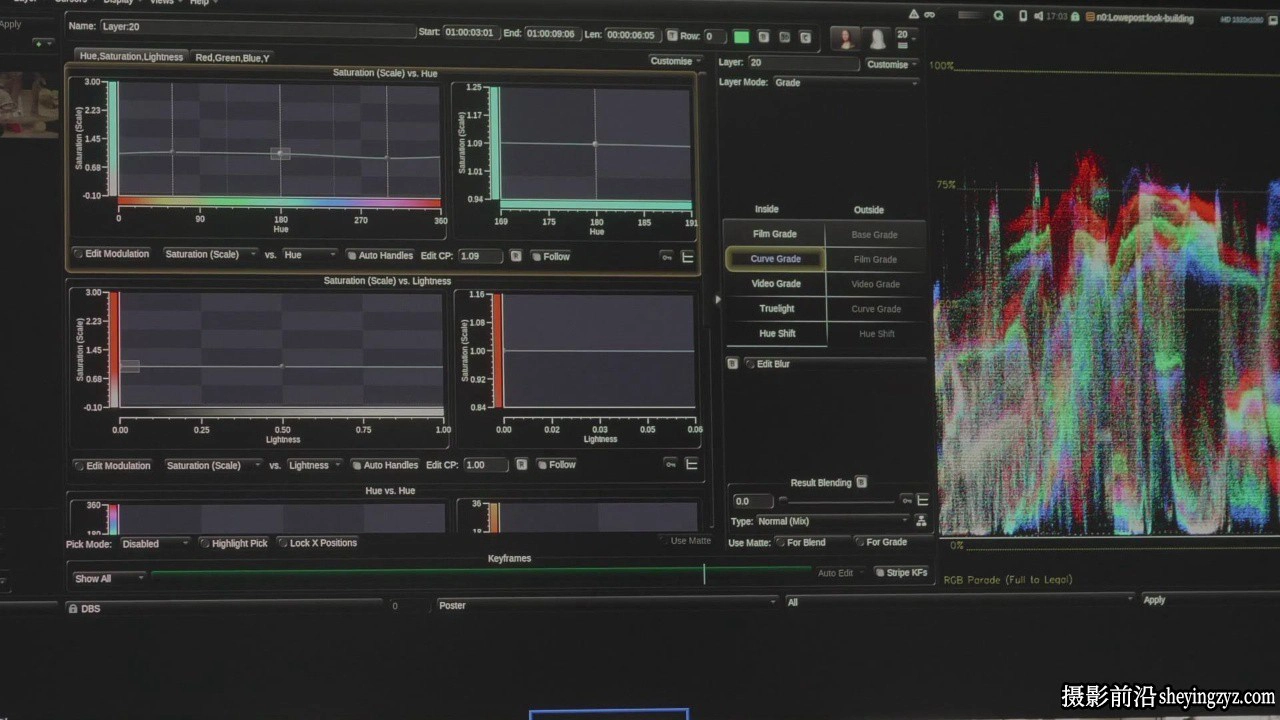
Task: Open Customise dropdown above curve panels
Action: click(x=675, y=61)
